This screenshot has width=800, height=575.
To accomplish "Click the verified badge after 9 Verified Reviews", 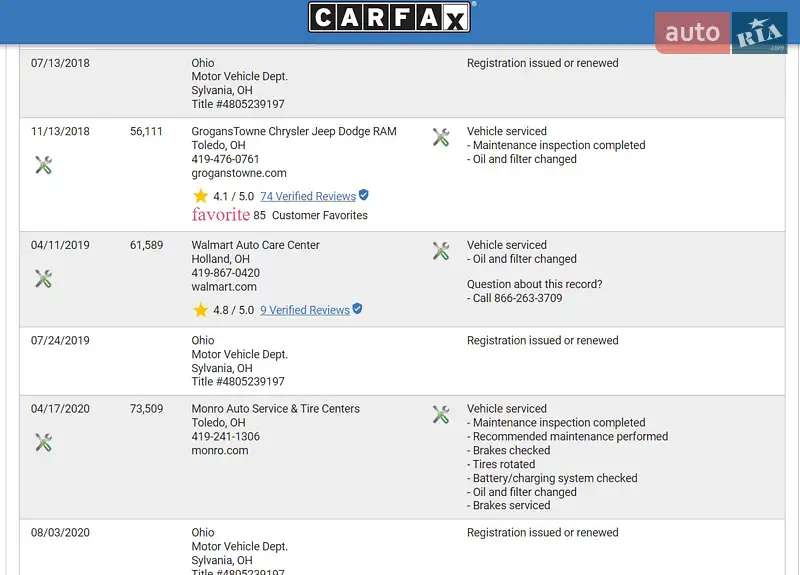I will [x=358, y=309].
